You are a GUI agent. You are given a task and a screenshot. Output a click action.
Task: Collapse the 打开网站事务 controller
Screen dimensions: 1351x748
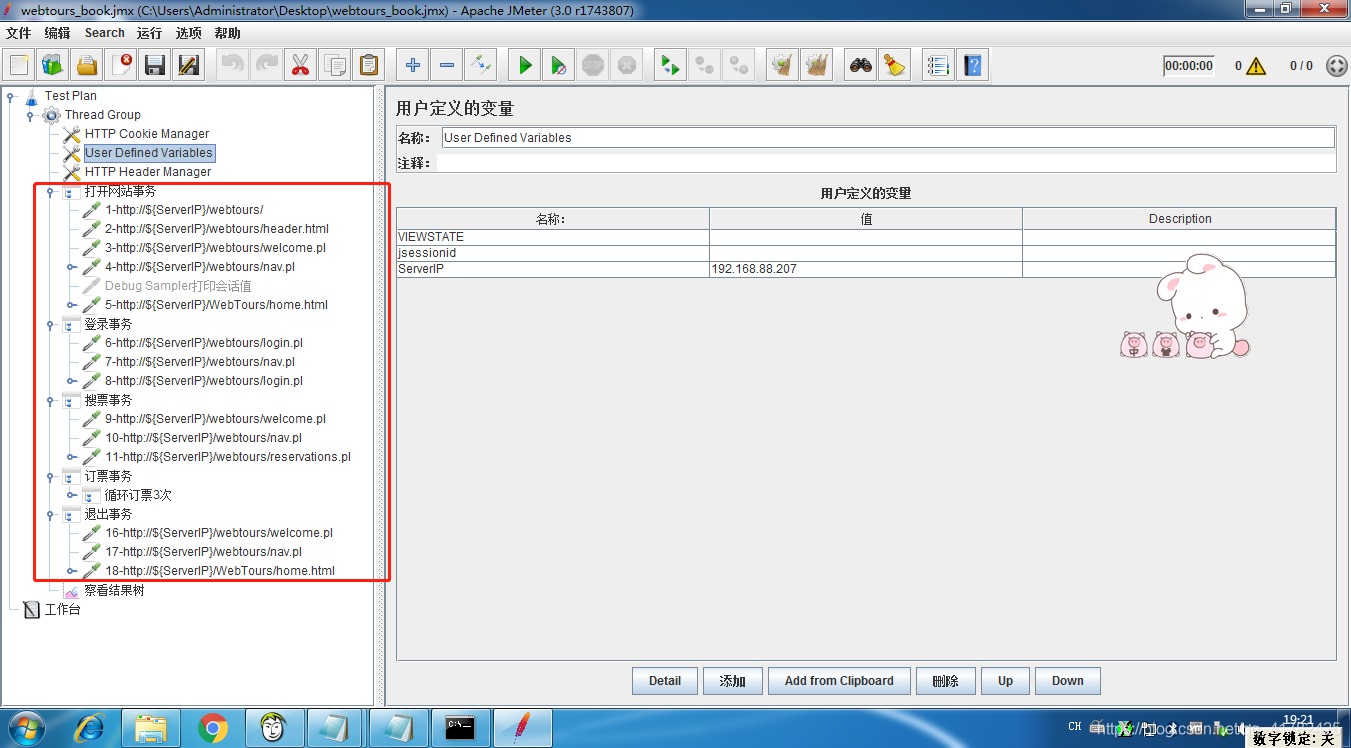tap(50, 191)
